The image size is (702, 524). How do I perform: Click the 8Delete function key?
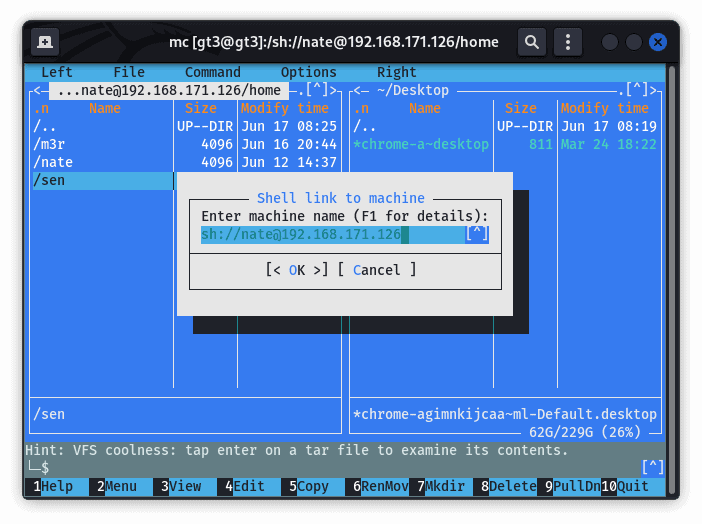(512, 486)
